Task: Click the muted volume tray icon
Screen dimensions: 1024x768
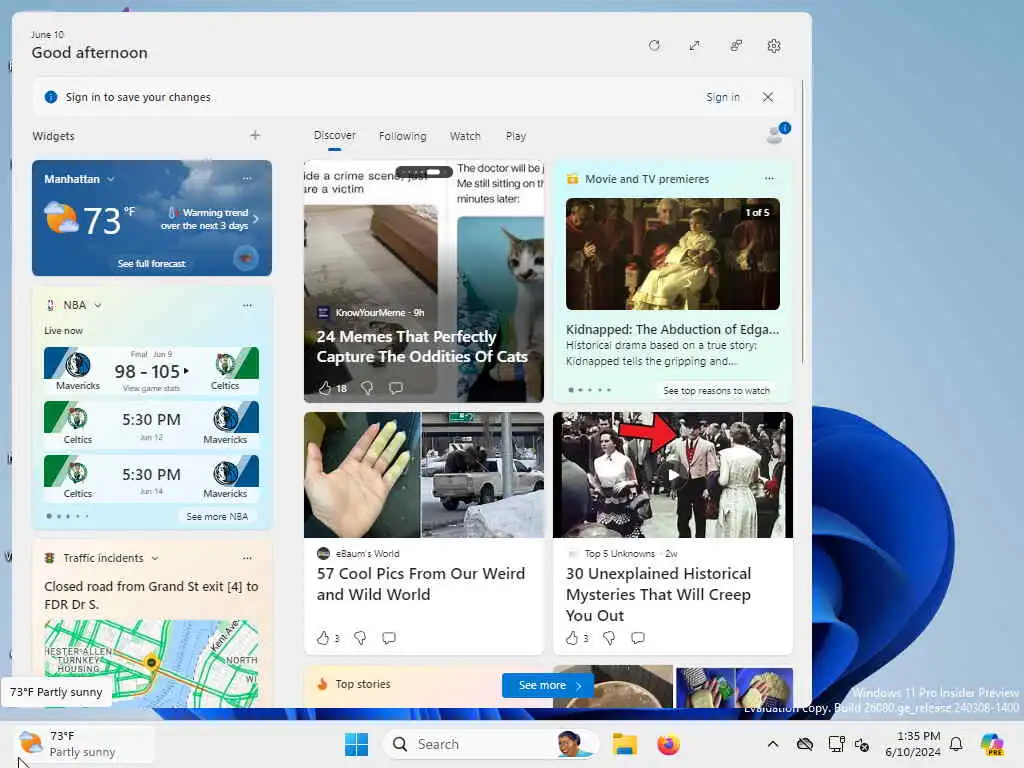Action: click(862, 744)
